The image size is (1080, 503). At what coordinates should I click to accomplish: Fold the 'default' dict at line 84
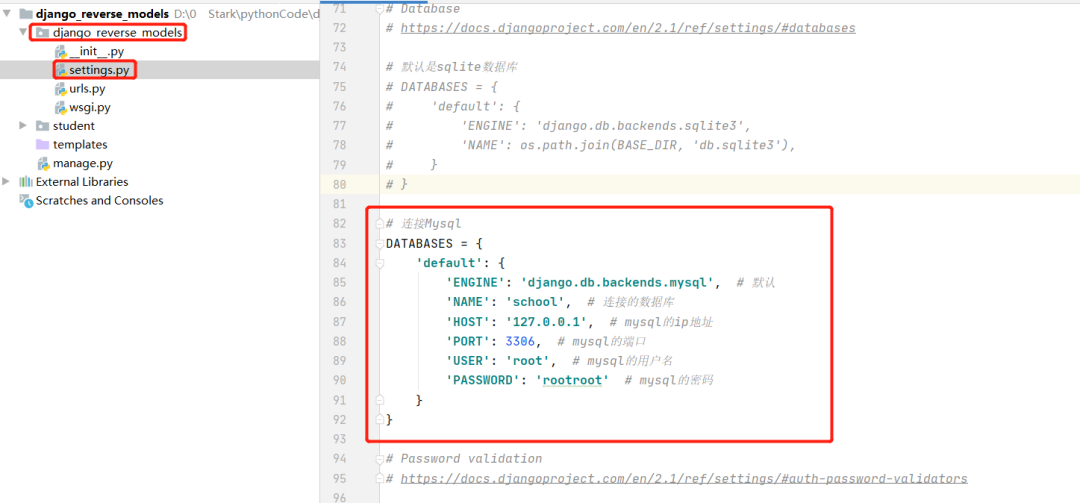(x=380, y=263)
